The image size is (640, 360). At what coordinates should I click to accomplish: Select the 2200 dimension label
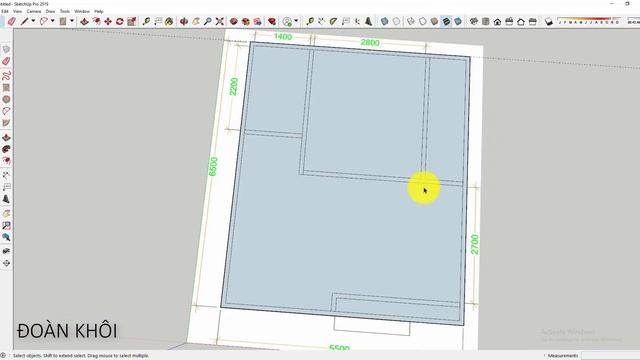[x=233, y=87]
